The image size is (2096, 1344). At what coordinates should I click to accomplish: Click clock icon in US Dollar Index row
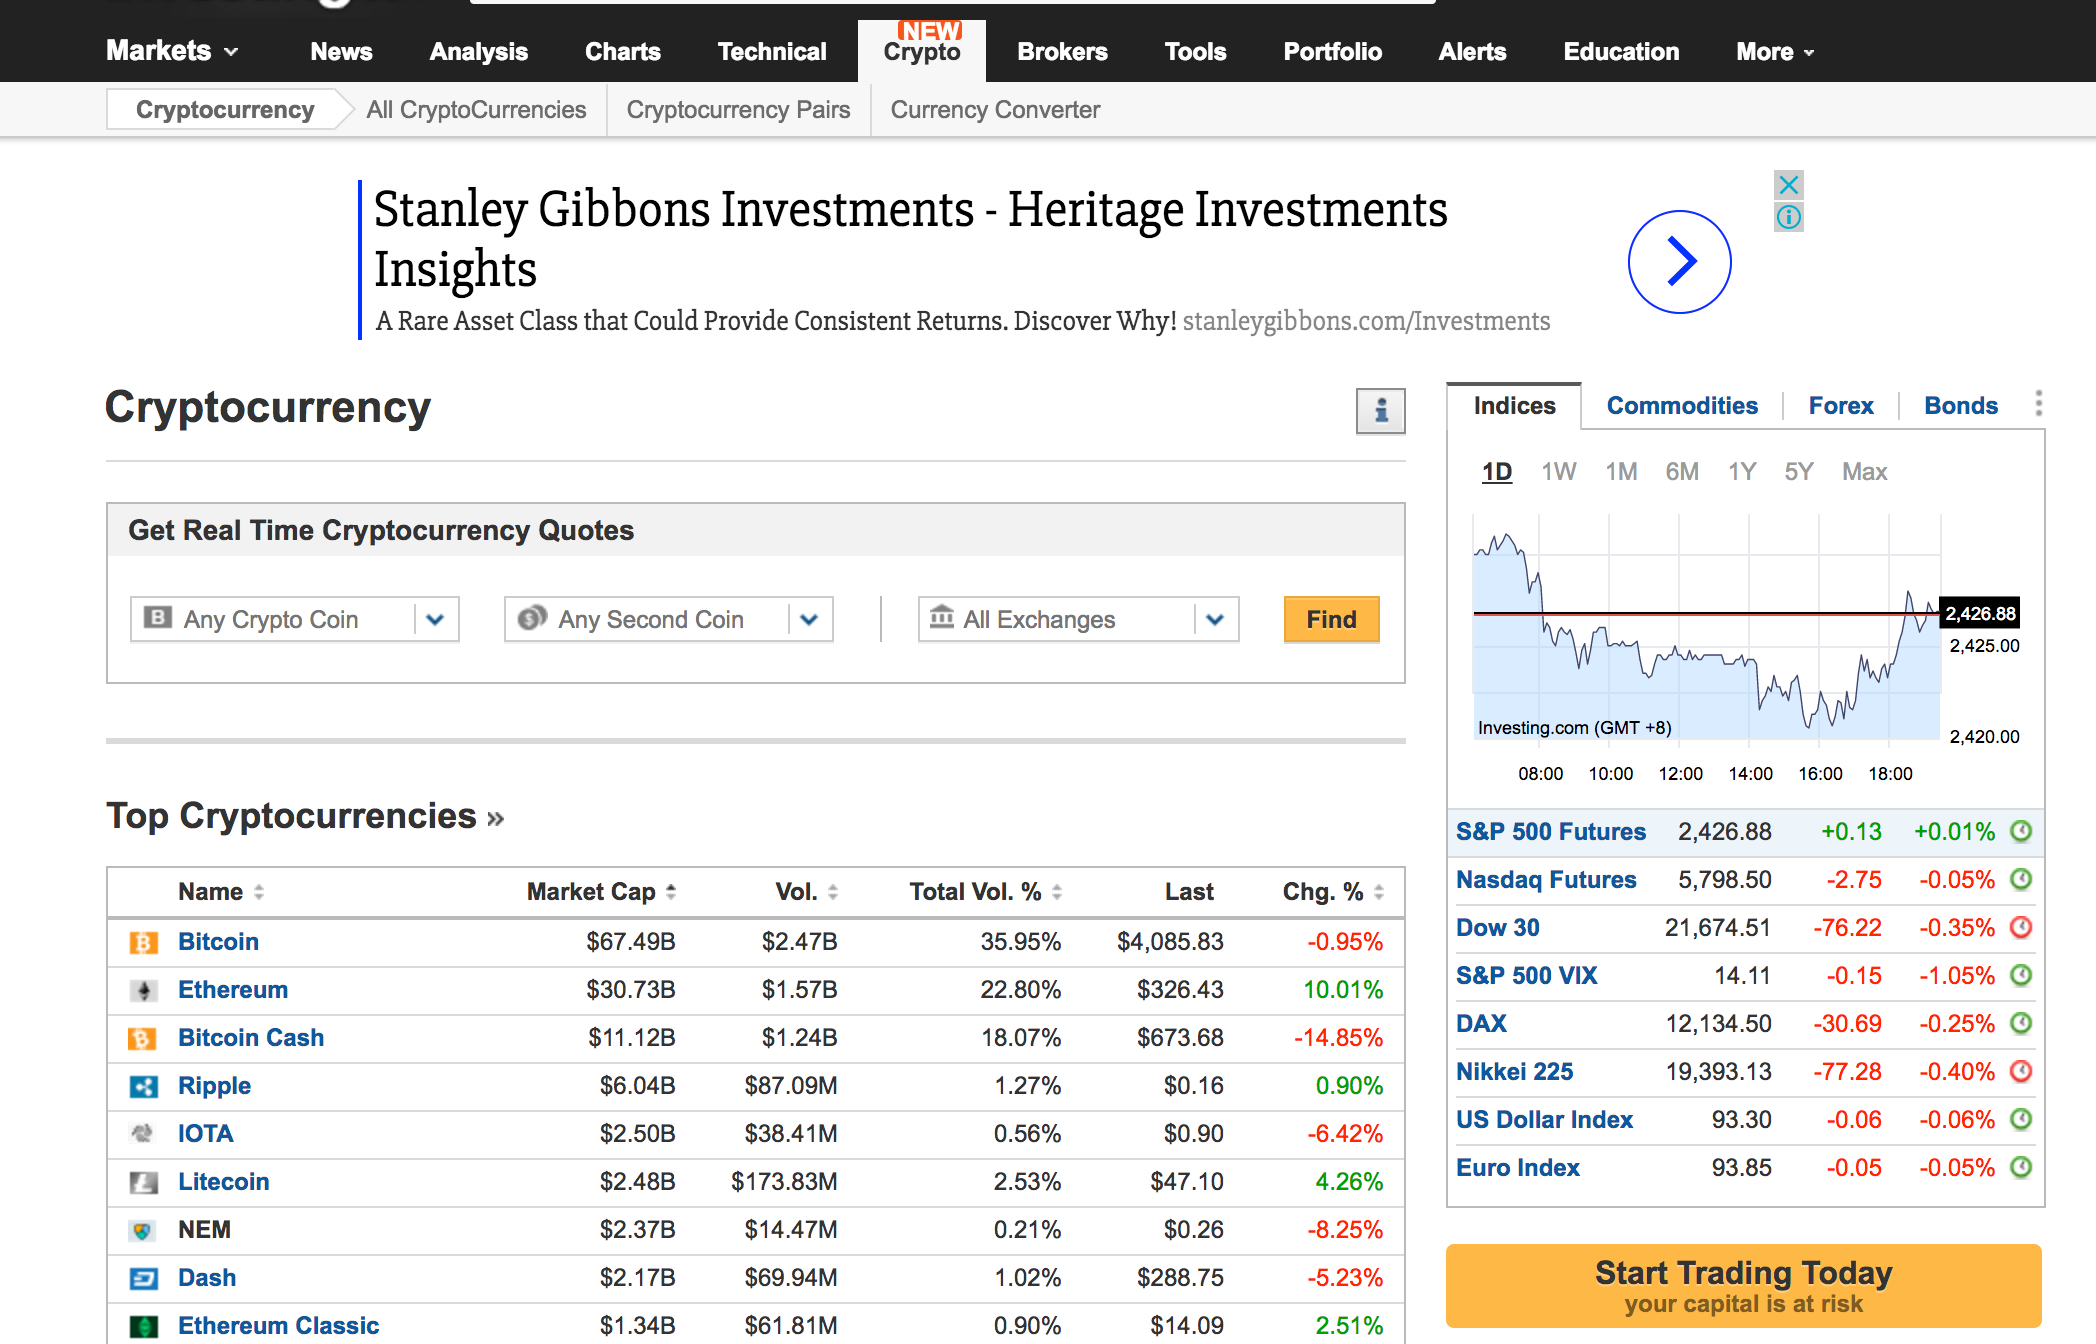(2021, 1119)
